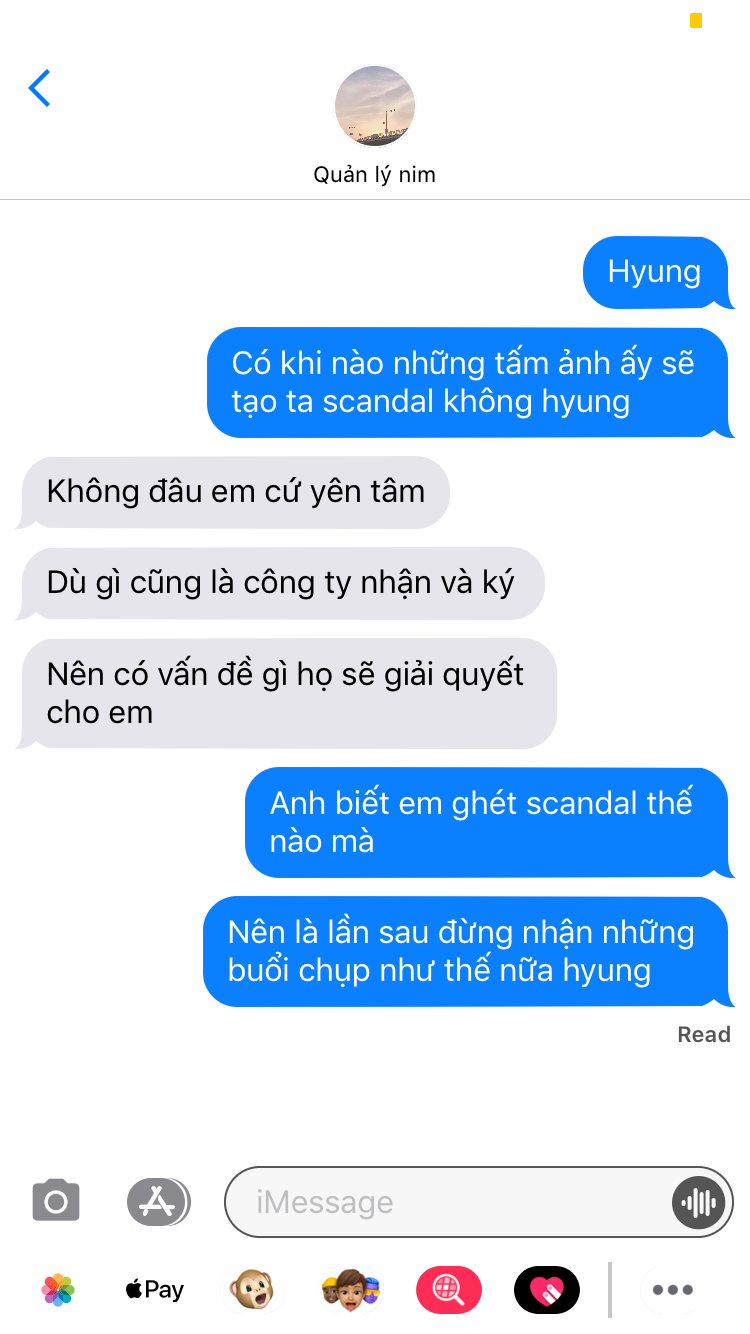Select the blue "Hyung" message bubble

pyautogui.click(x=657, y=272)
